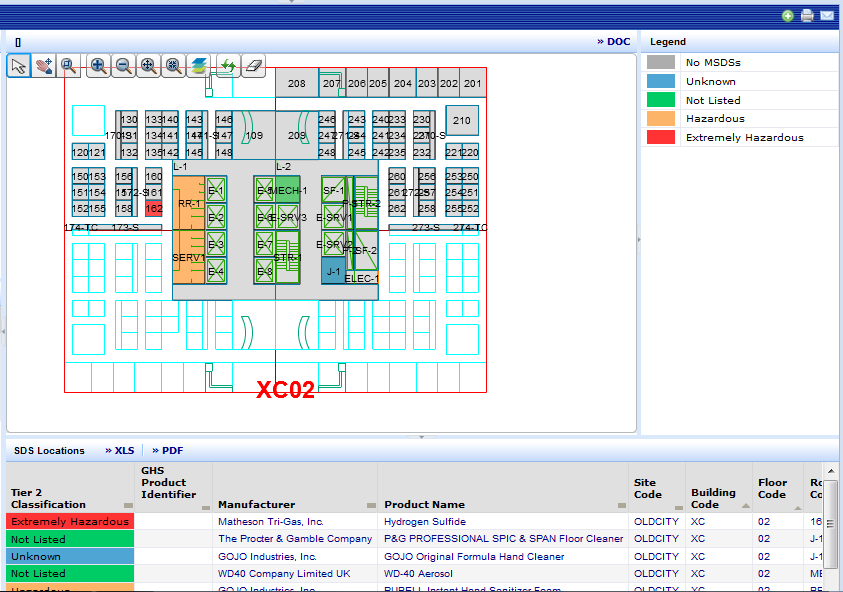Select the arrow pointer tool
The height and width of the screenshot is (592, 843).
click(19, 66)
